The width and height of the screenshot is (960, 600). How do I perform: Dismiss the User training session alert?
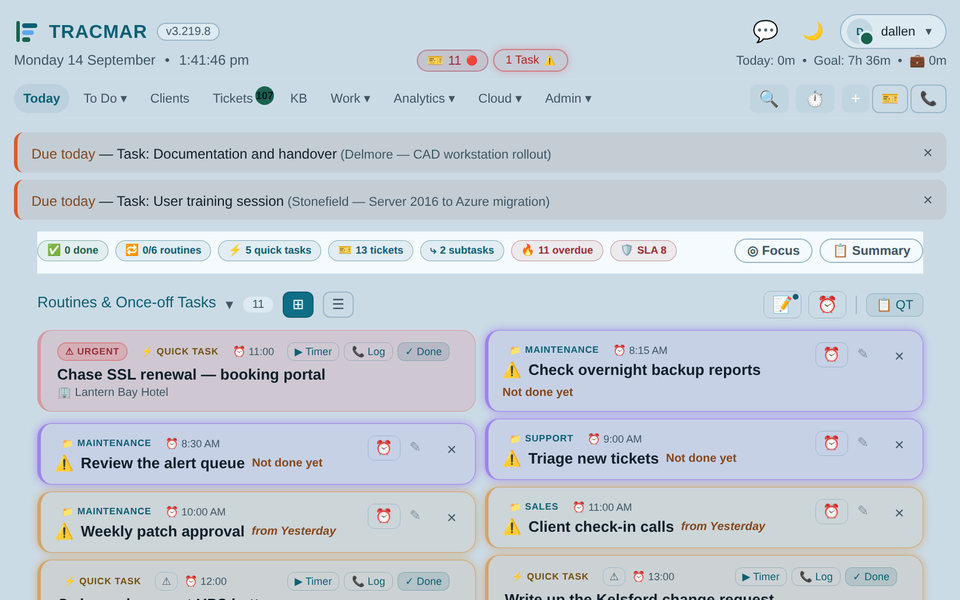(928, 200)
